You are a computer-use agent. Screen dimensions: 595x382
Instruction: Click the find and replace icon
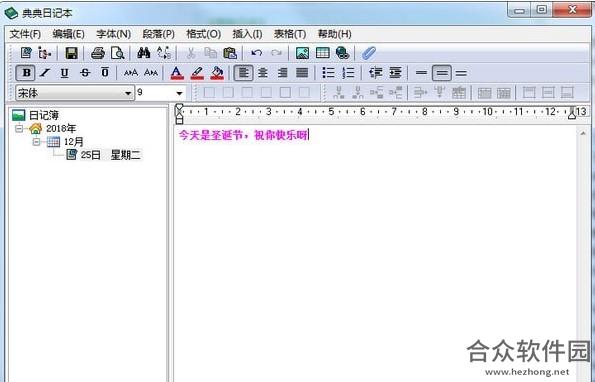point(164,53)
